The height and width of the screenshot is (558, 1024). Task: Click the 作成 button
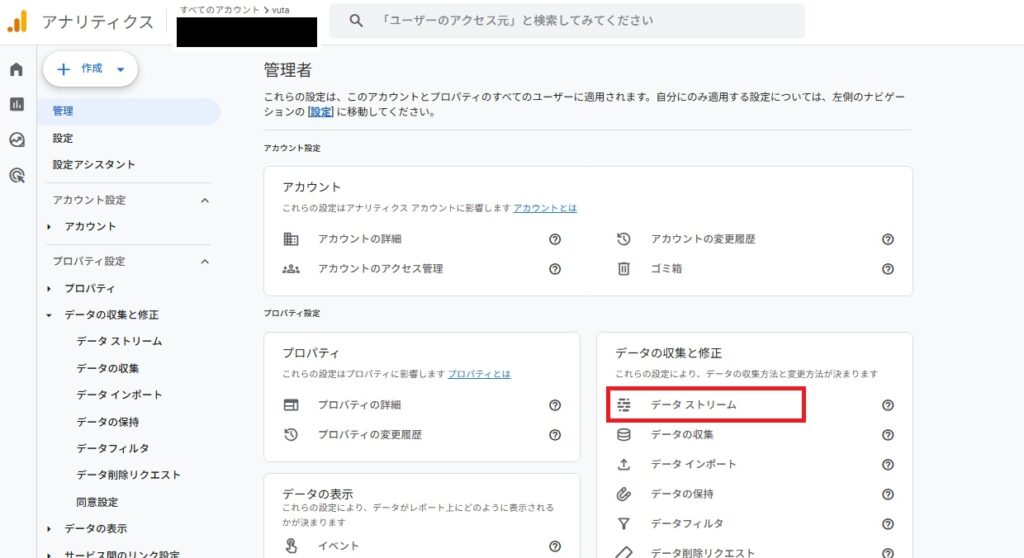click(90, 69)
